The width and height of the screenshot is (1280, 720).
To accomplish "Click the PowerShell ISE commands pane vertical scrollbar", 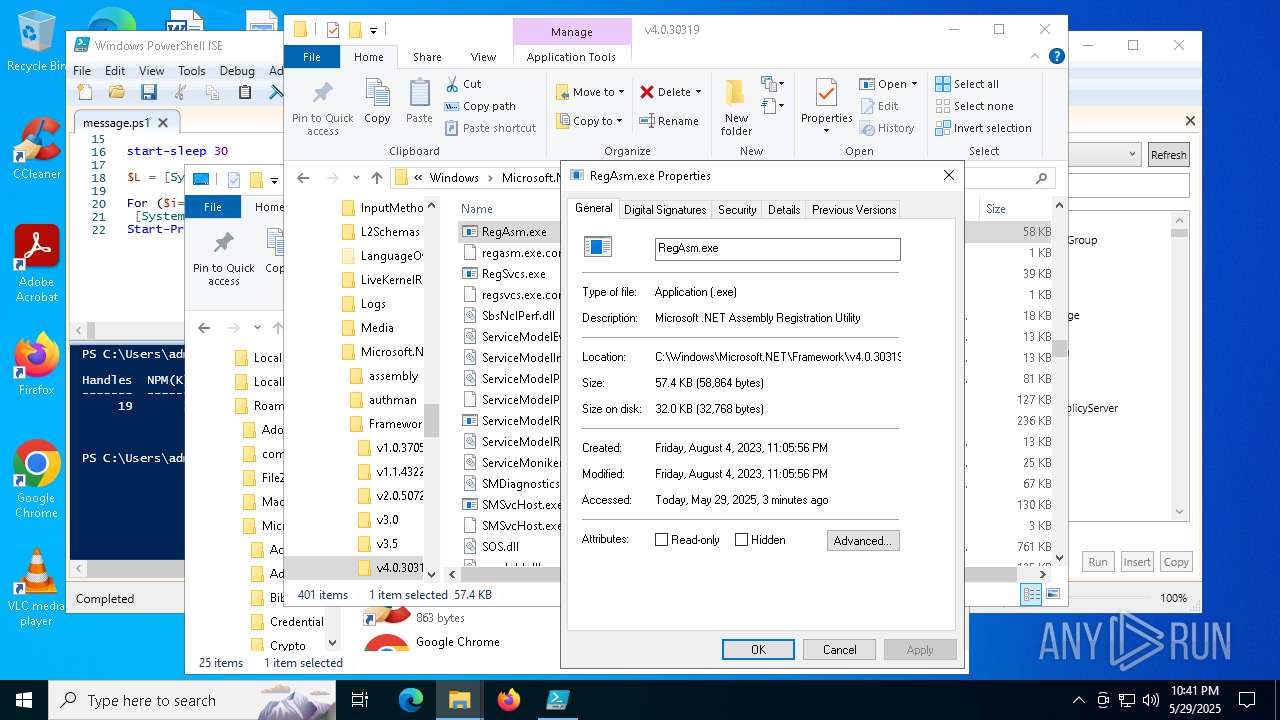I will pyautogui.click(x=1179, y=365).
